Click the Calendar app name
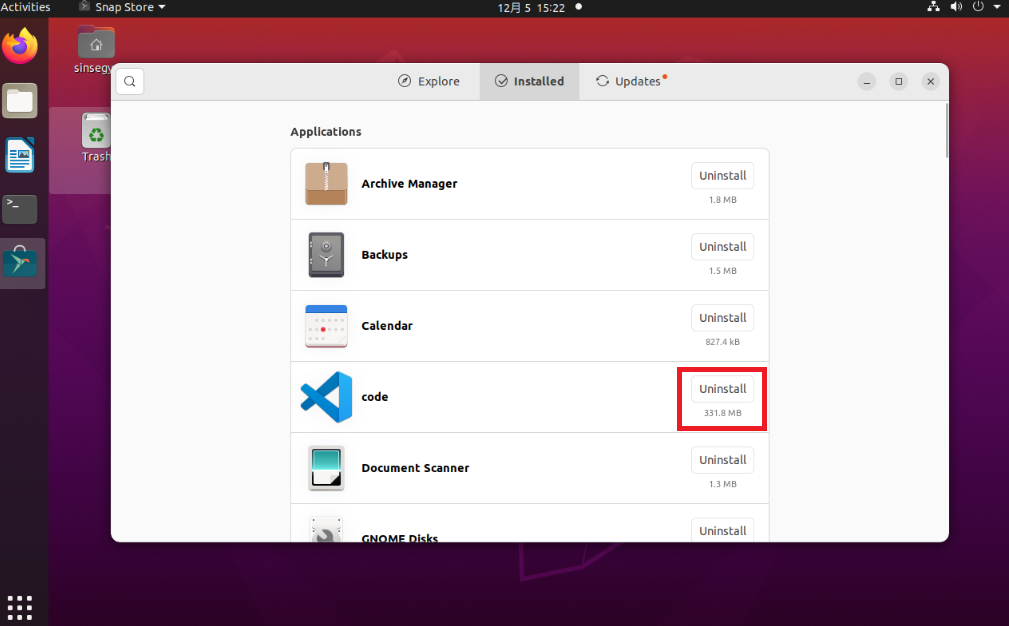Screen dimensions: 1009x626 (387, 326)
